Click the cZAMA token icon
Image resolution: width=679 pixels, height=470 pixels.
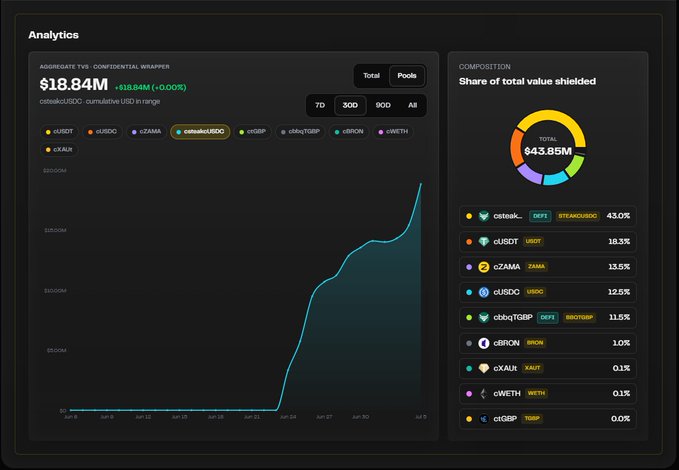(484, 267)
